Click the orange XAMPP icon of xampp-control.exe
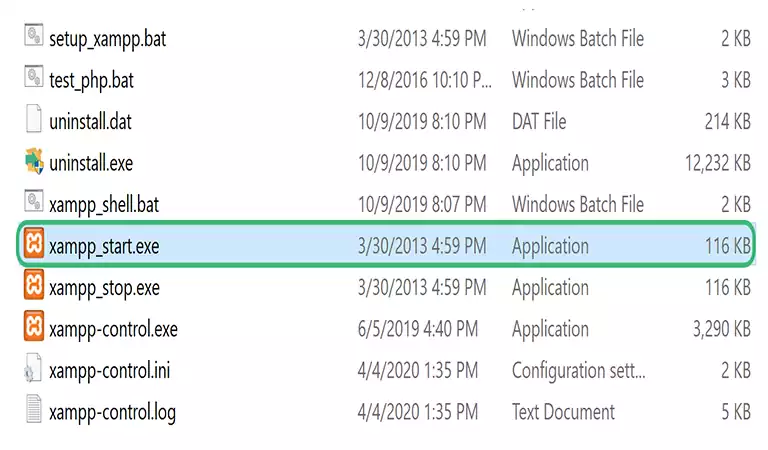This screenshot has height=450, width=768. click(x=34, y=326)
